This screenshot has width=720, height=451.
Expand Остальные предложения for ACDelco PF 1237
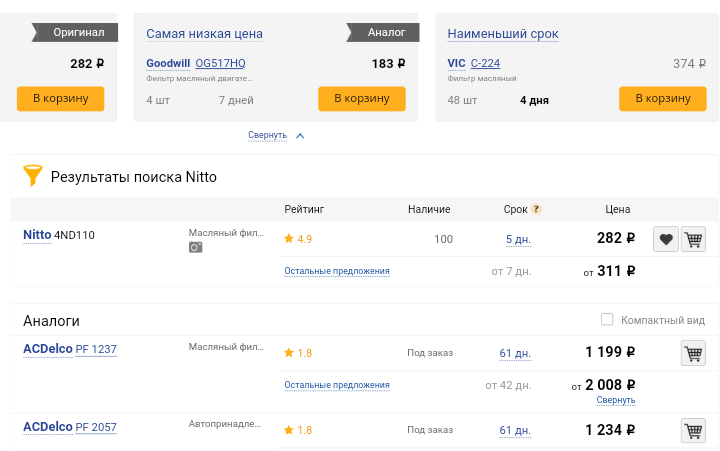337,385
